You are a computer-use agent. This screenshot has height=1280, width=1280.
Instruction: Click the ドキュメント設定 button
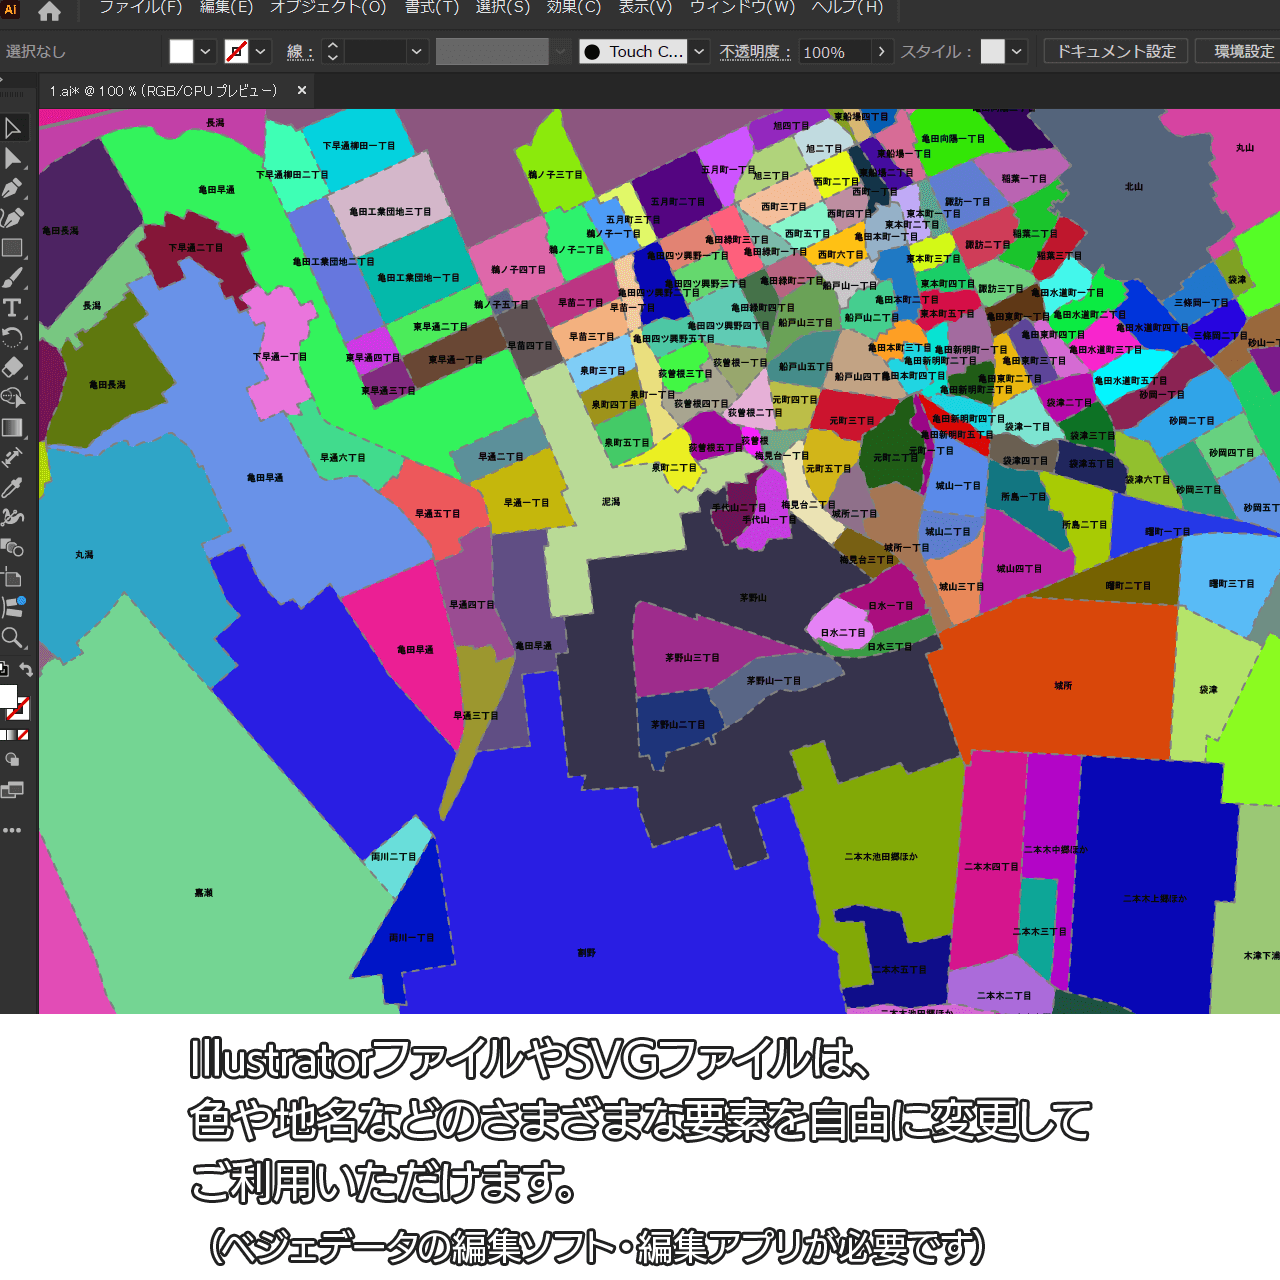click(1116, 52)
